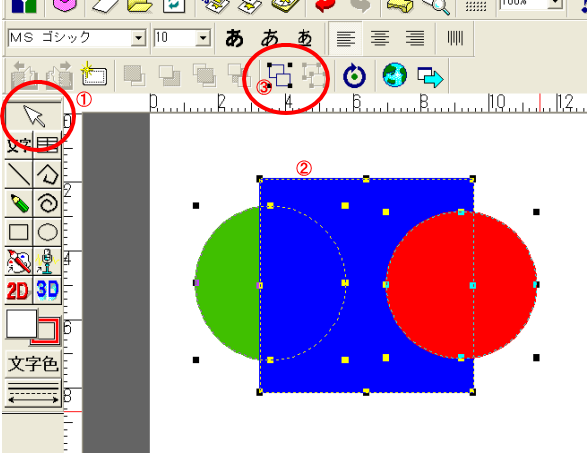Click the 文字色 text color button
The height and width of the screenshot is (453, 587).
(x=33, y=364)
